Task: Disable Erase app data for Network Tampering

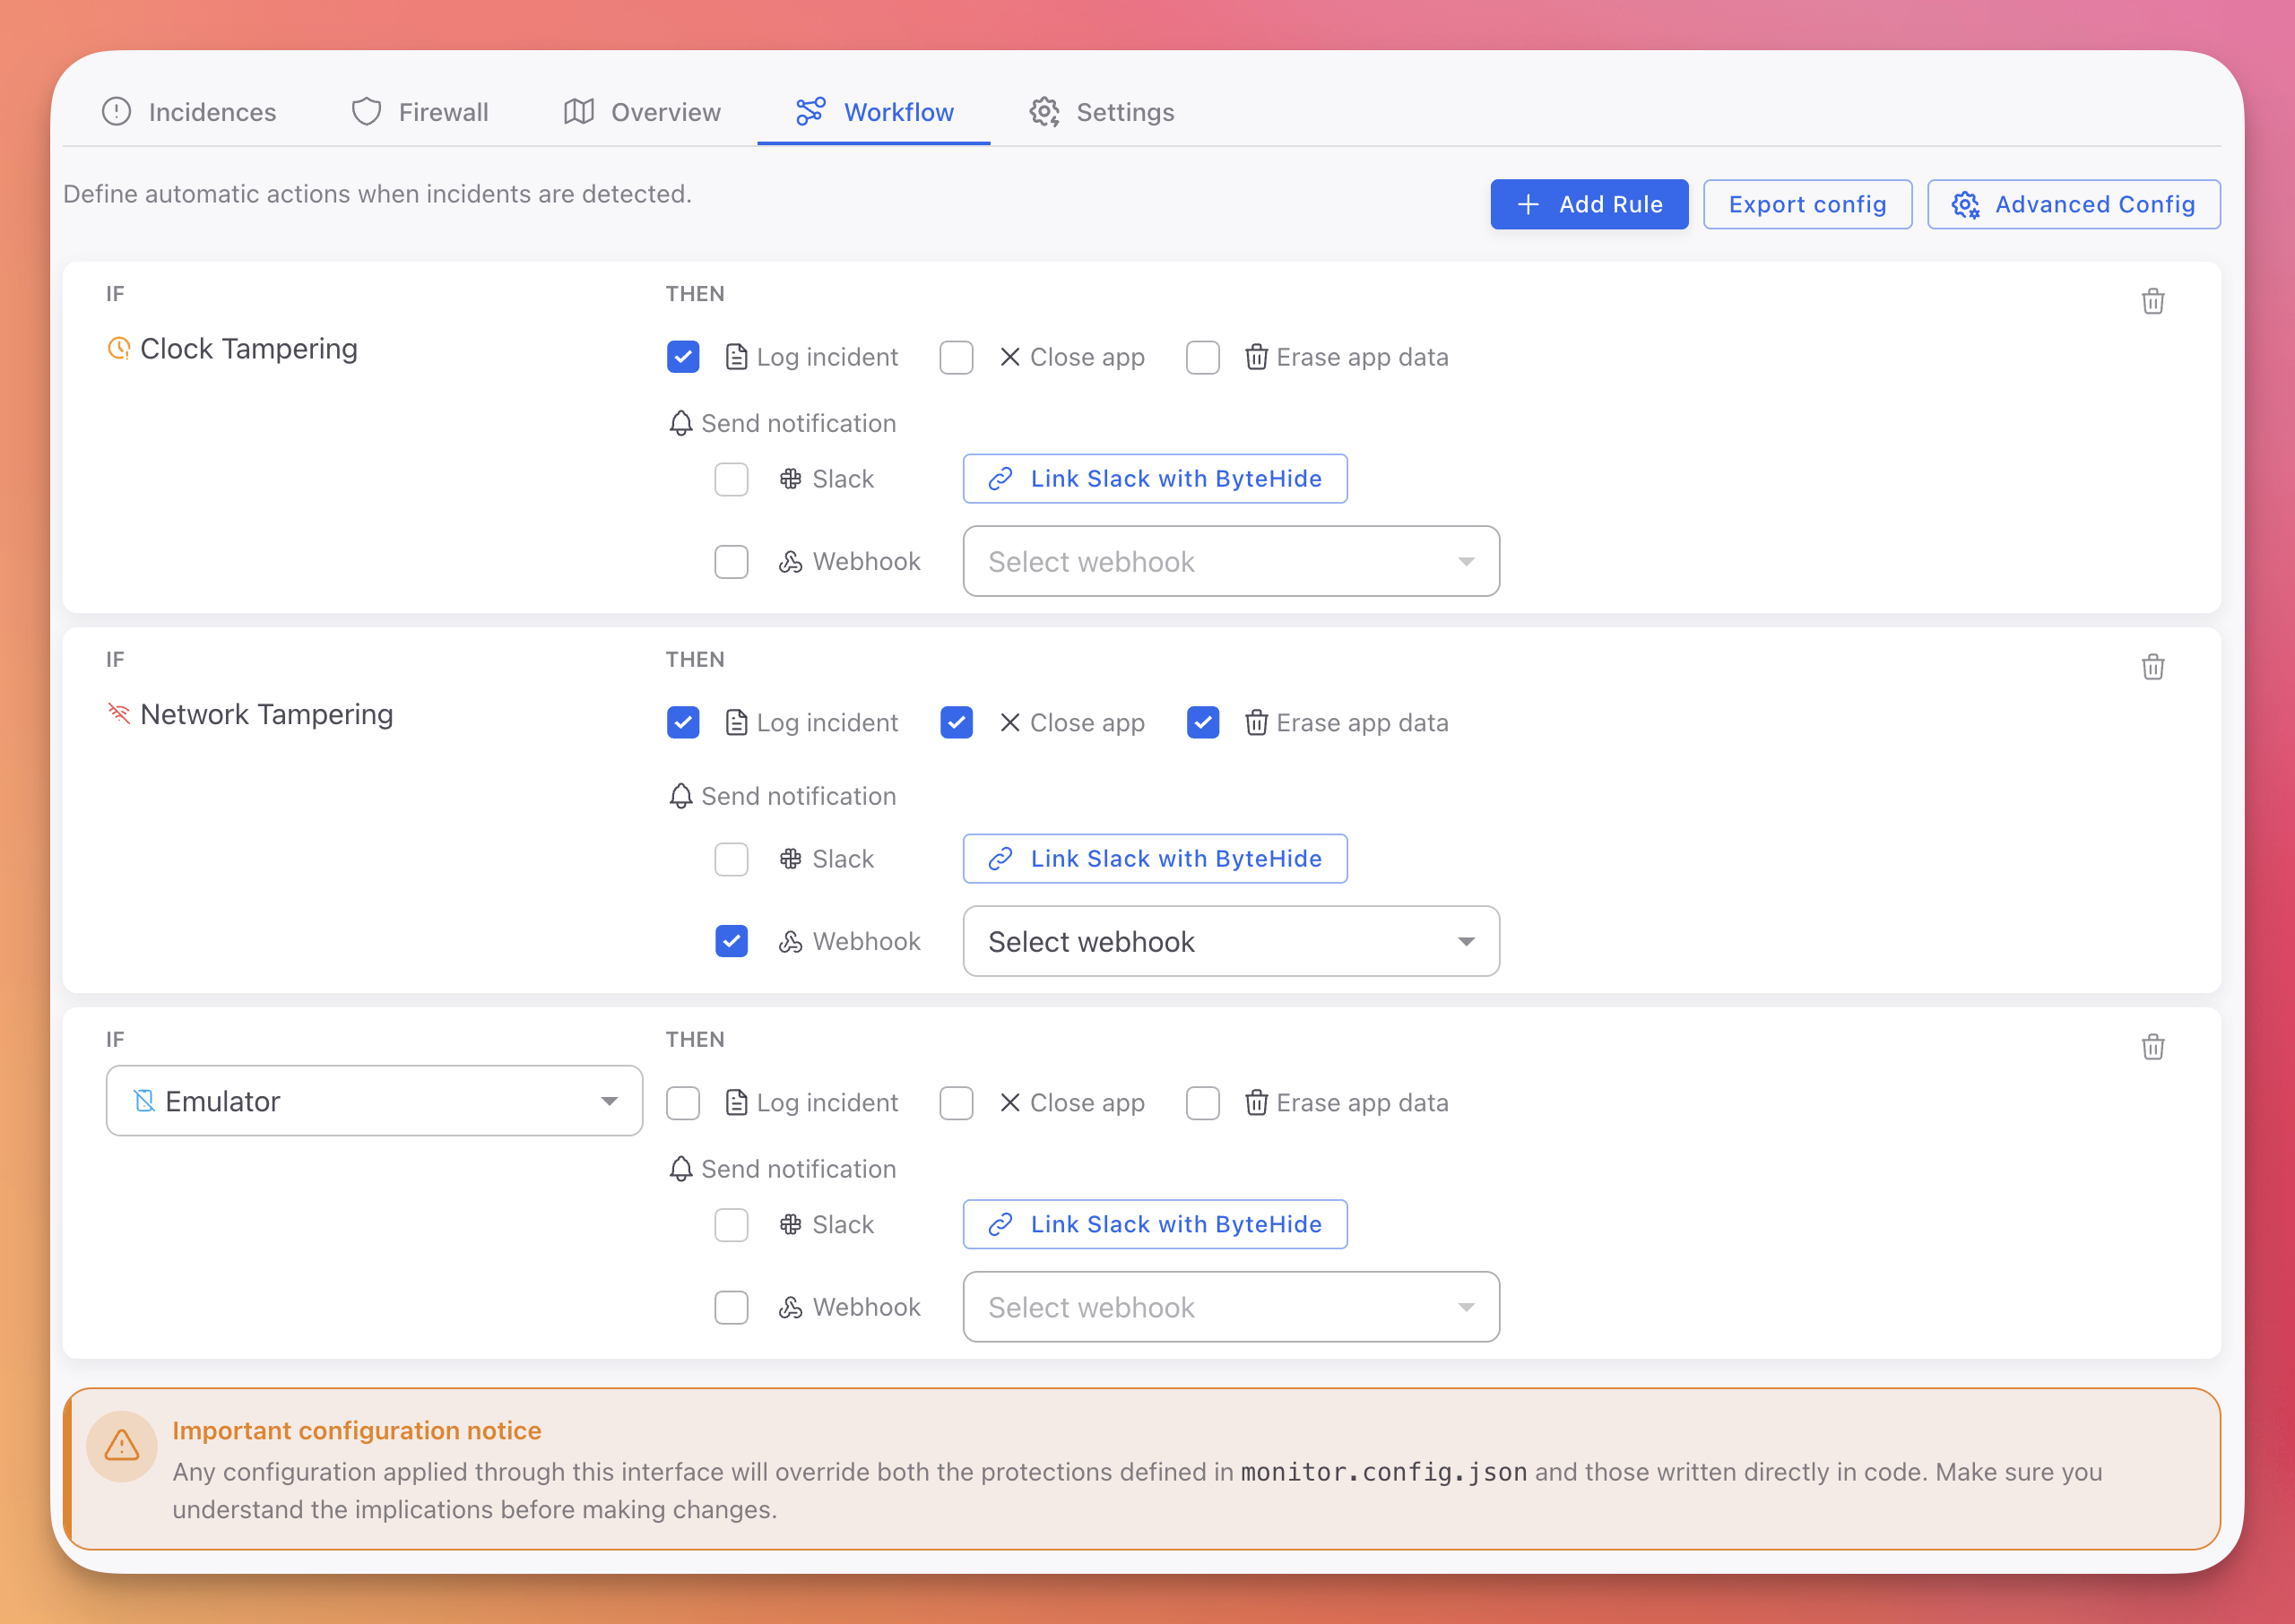Action: coord(1203,722)
